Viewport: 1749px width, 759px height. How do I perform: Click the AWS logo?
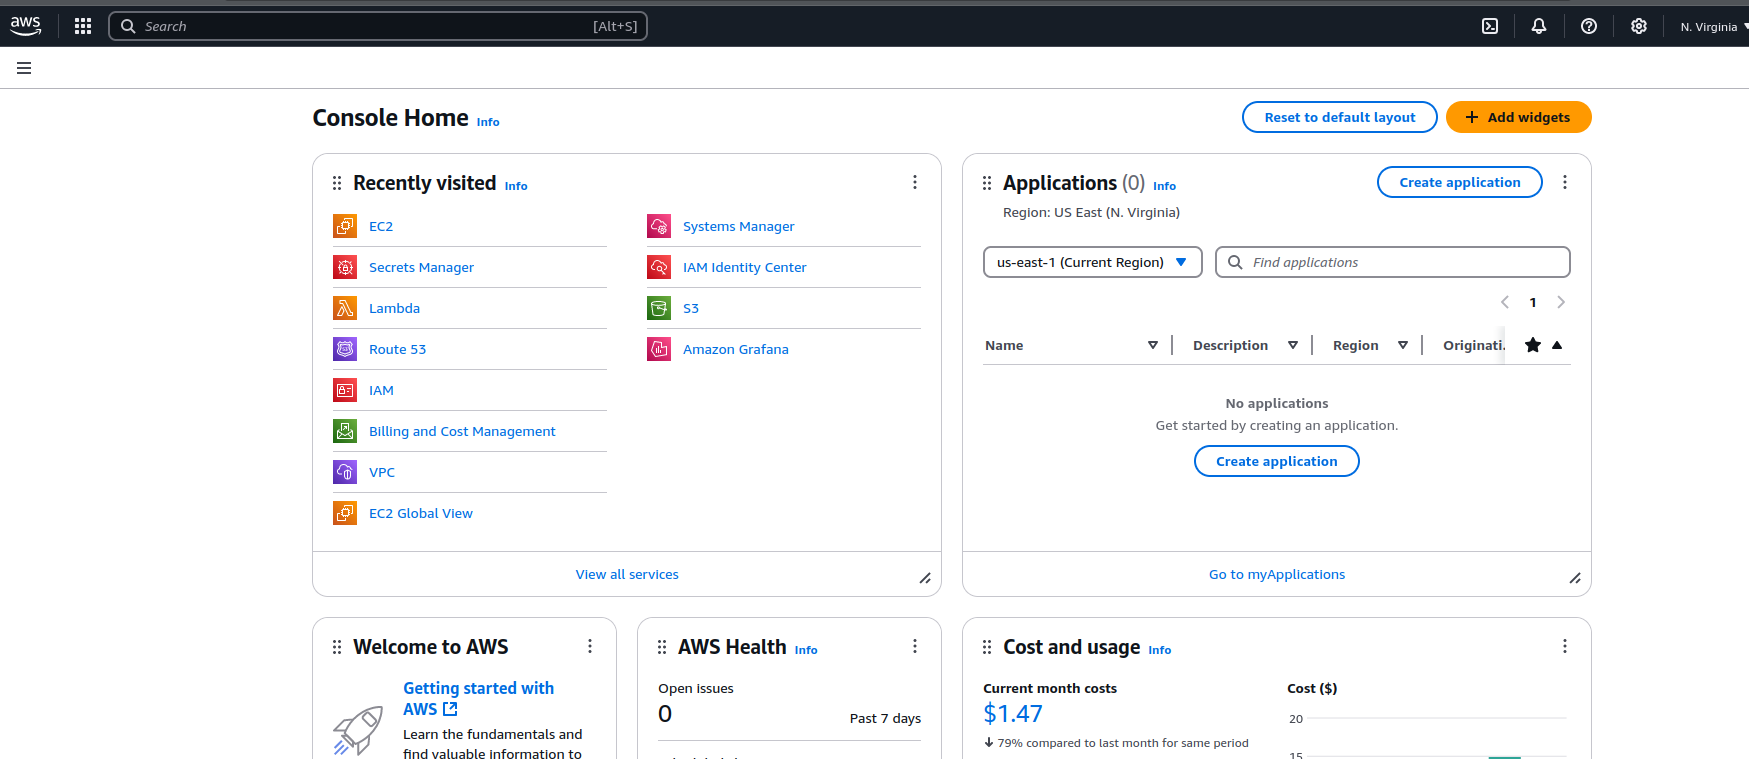(x=26, y=26)
